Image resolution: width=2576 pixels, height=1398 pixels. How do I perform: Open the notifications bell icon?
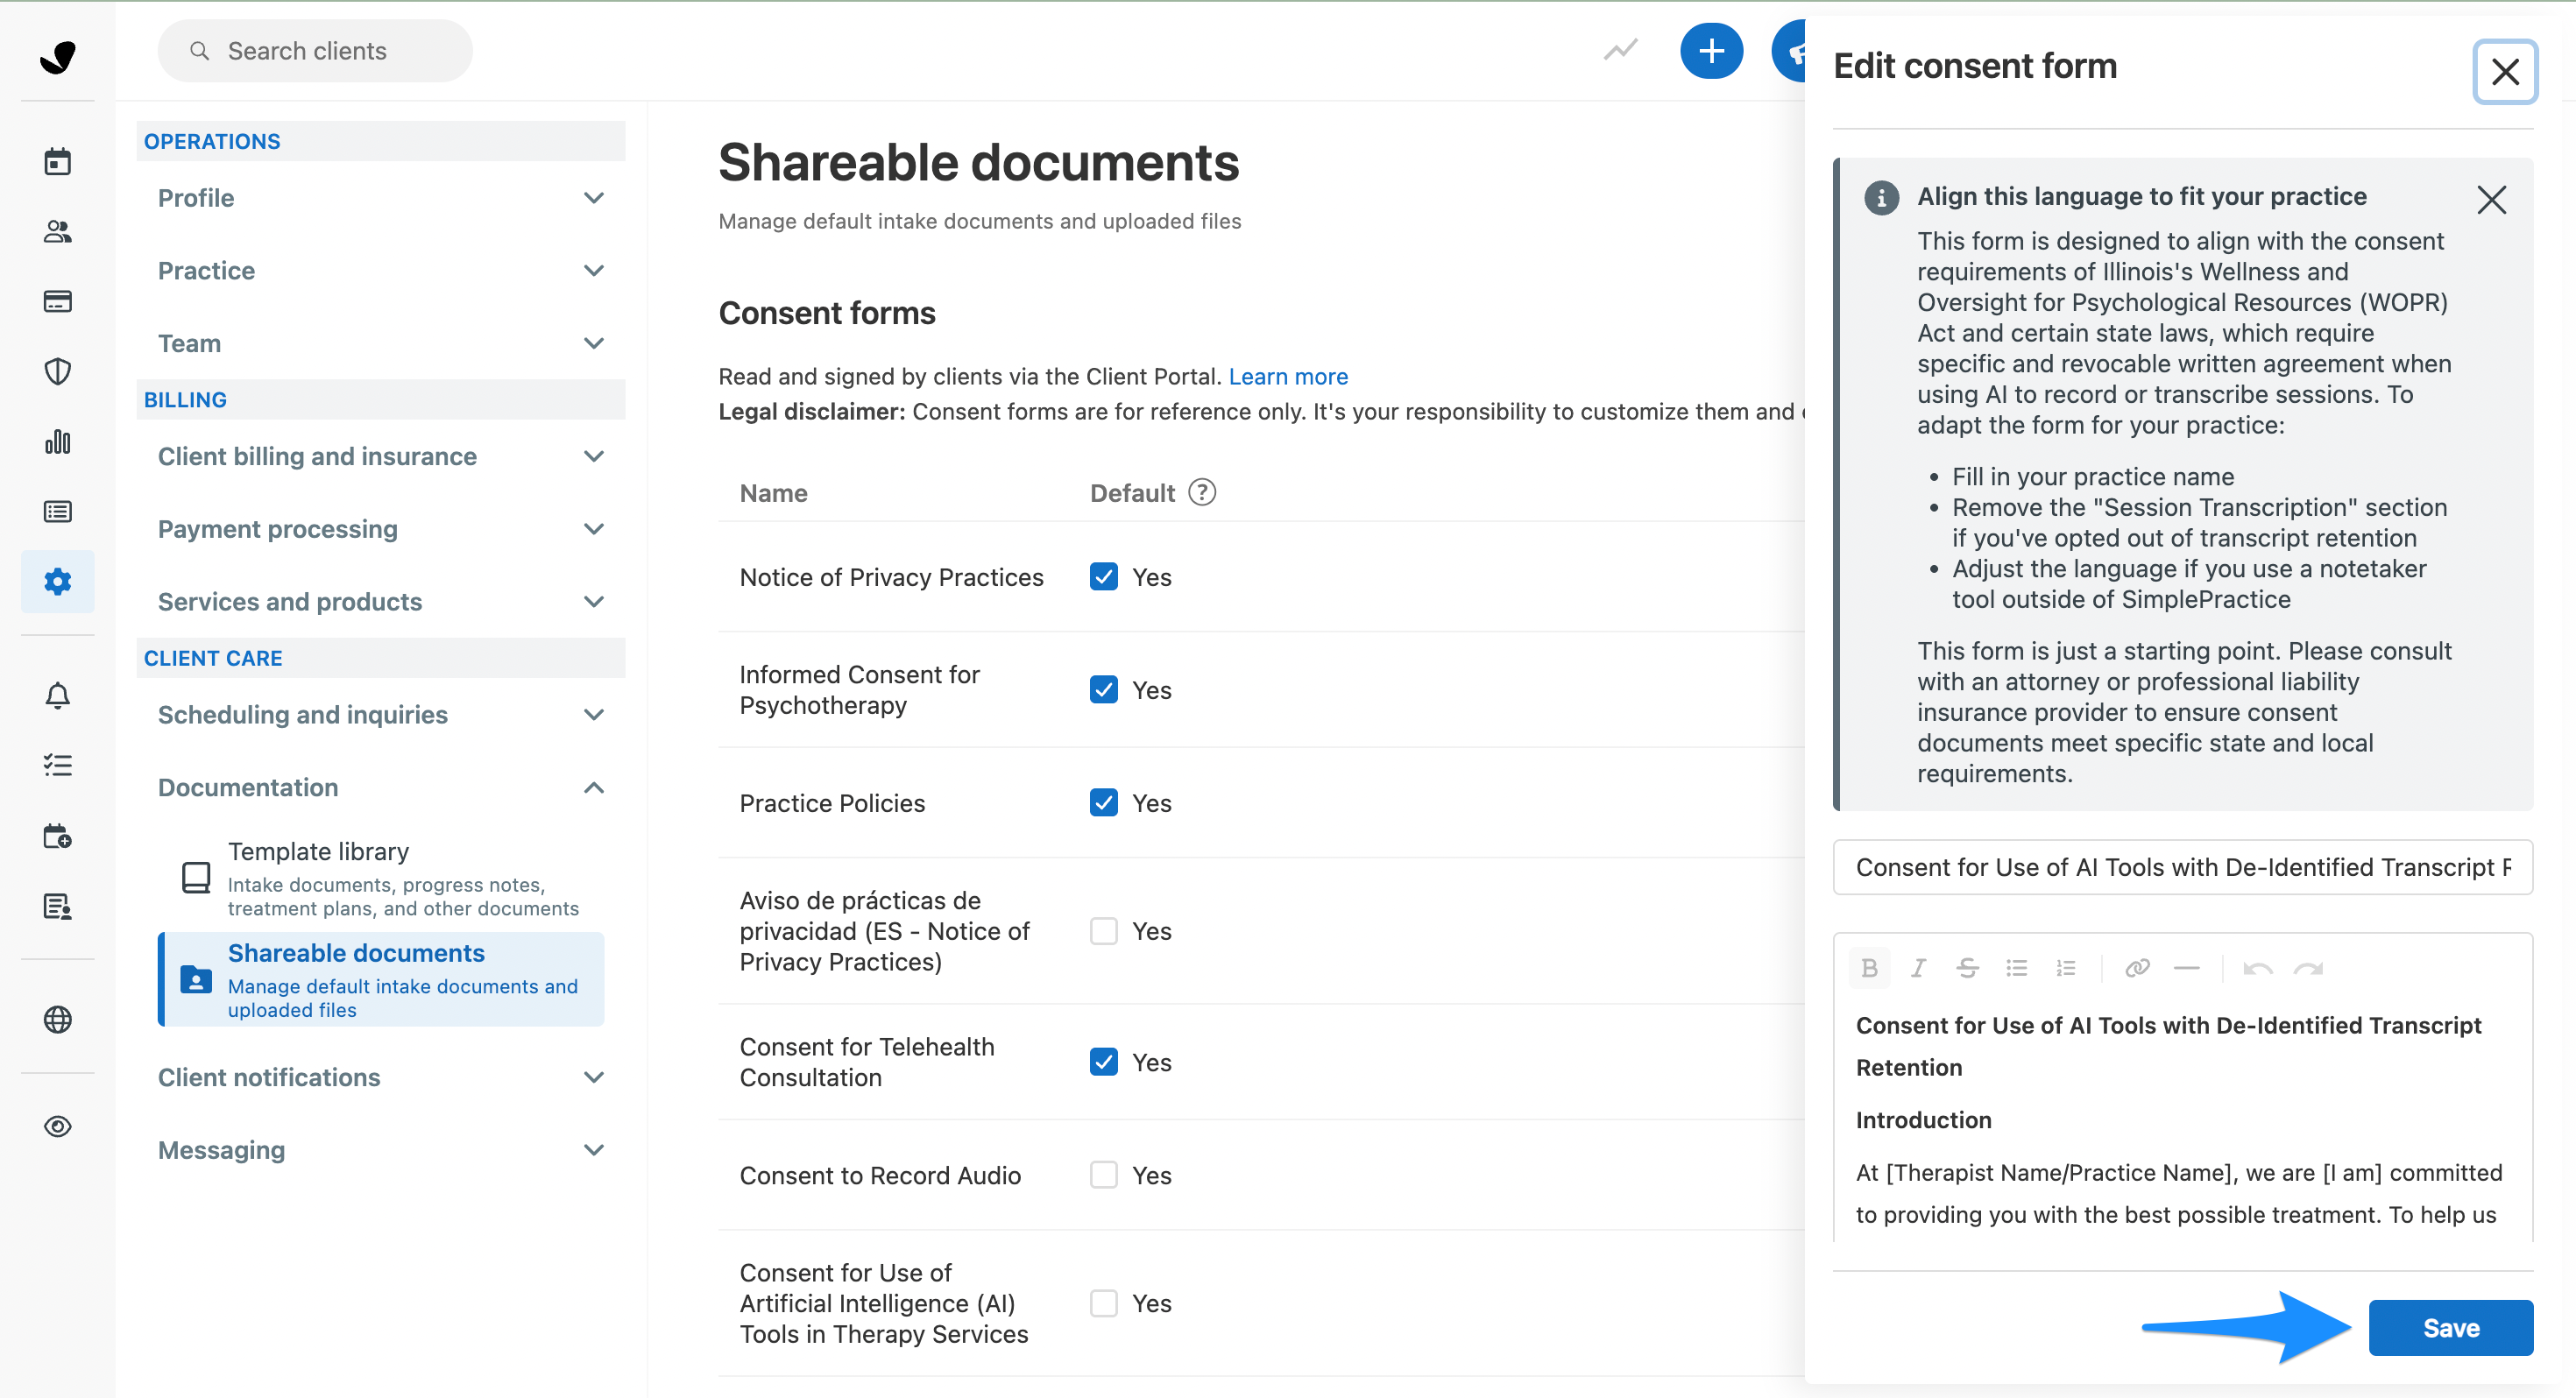58,695
